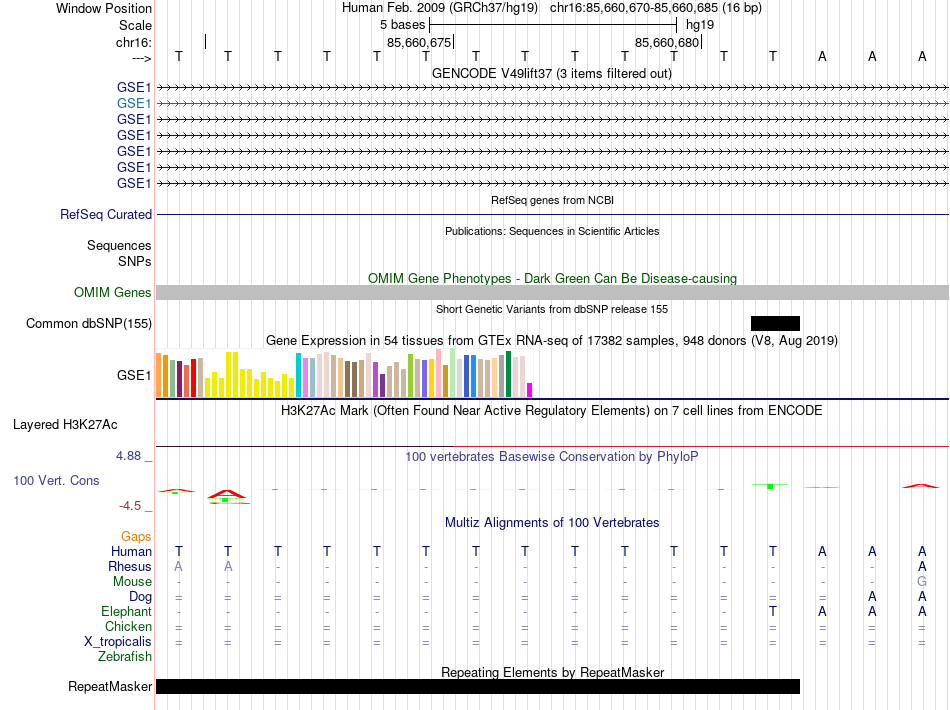Click the Window Position label
Viewport: 950px width, 710px height.
pyautogui.click(x=104, y=8)
